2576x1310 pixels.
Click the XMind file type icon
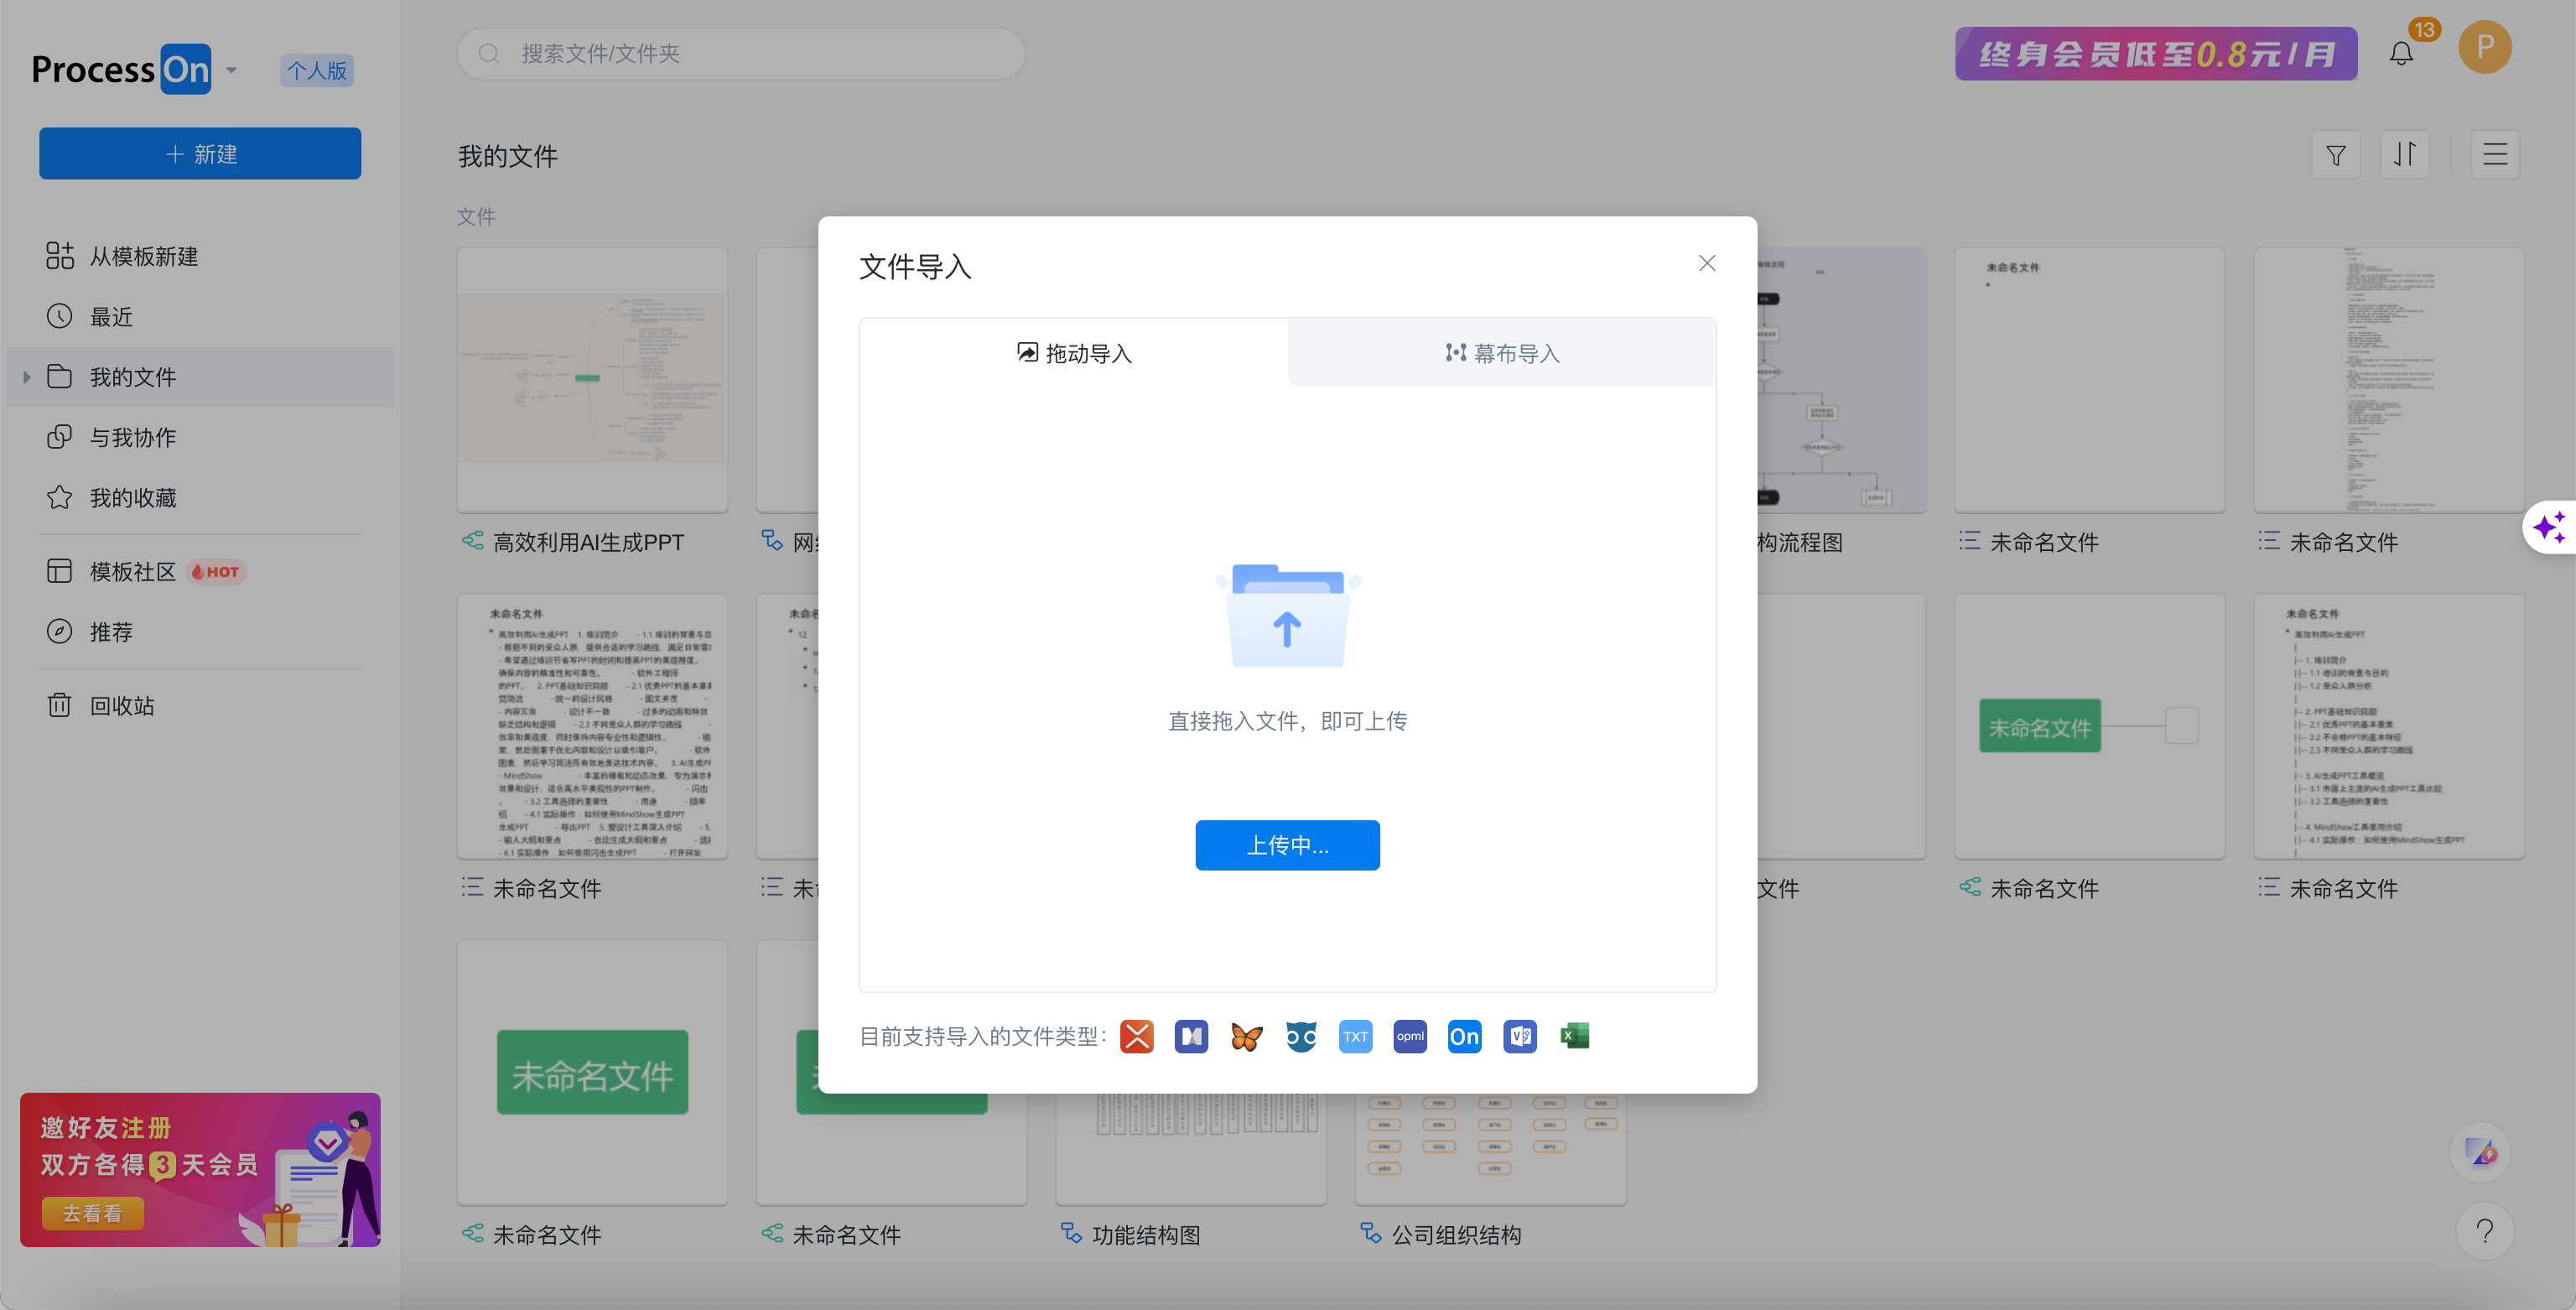(x=1137, y=1036)
